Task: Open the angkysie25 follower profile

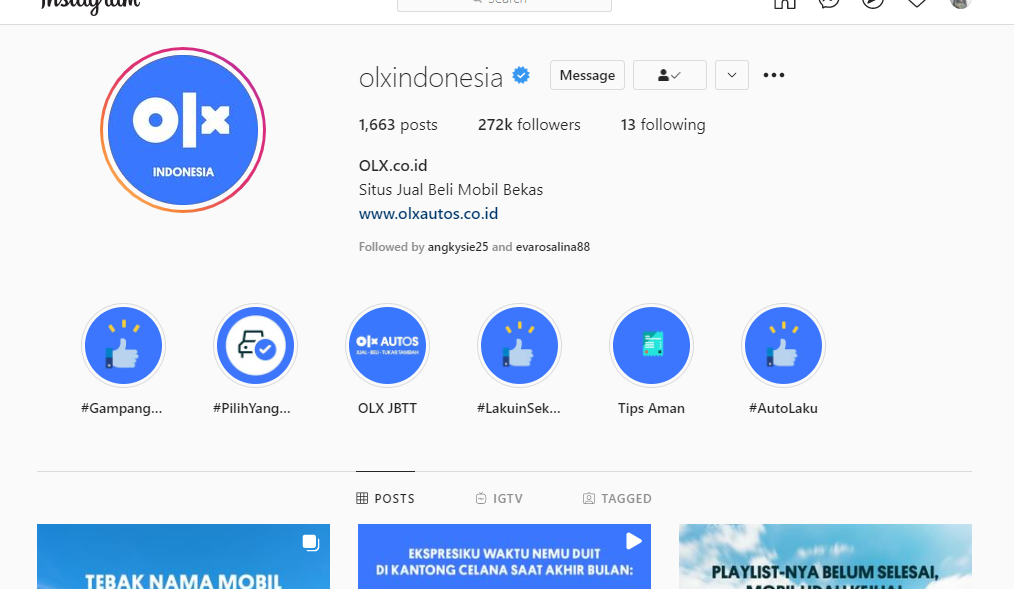Action: tap(458, 247)
